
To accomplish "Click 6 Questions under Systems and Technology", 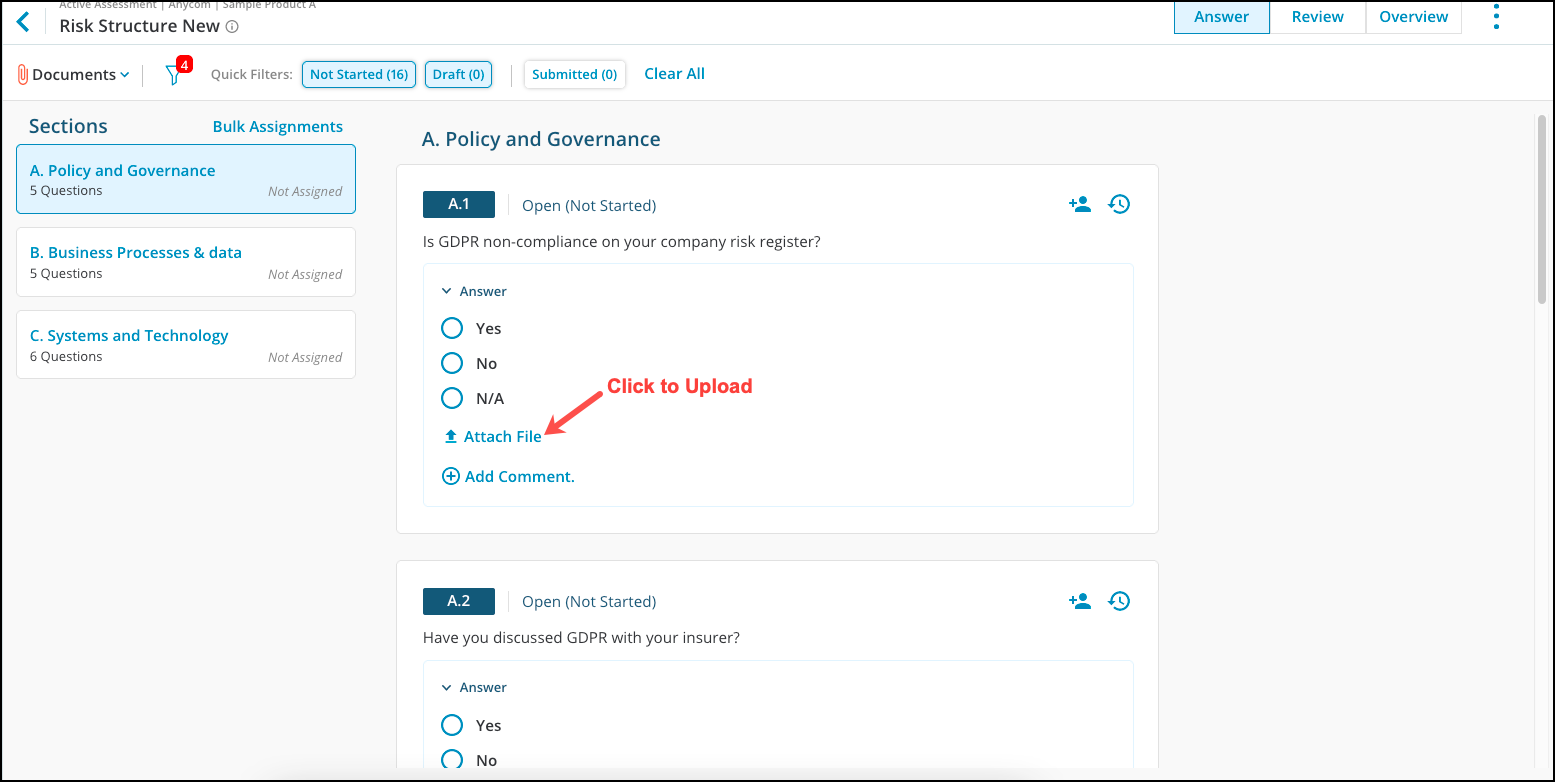I will click(66, 357).
